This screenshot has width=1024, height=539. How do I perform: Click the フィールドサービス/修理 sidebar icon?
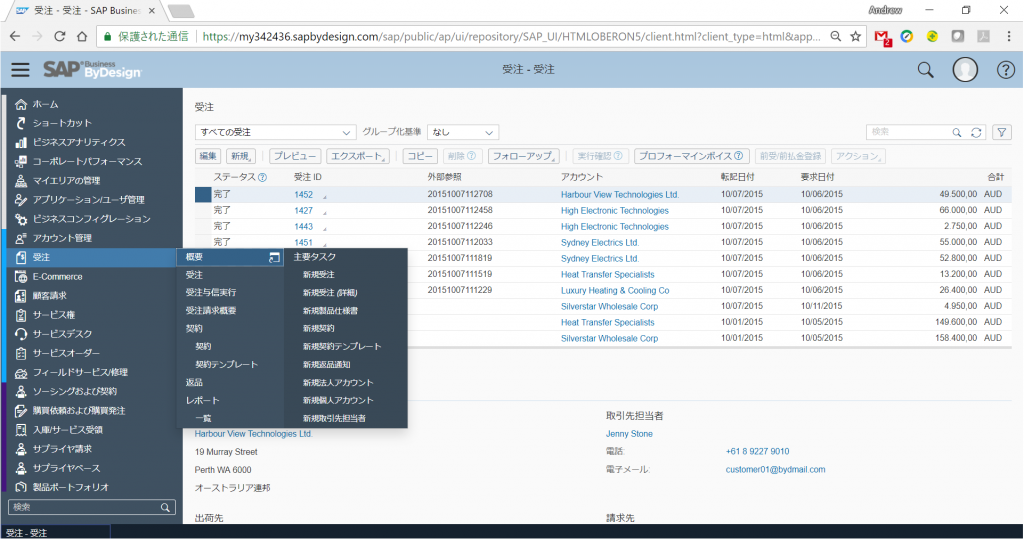coord(21,373)
